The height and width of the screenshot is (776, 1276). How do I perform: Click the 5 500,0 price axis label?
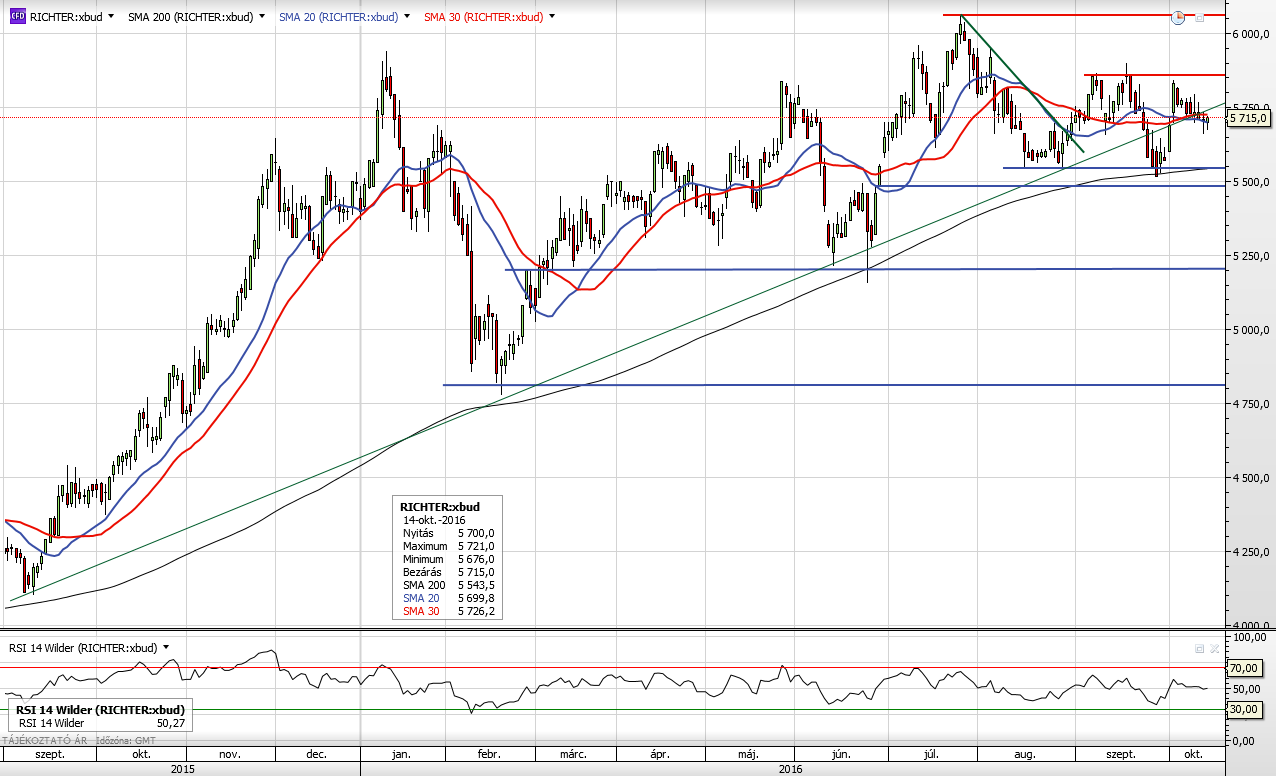click(1249, 182)
